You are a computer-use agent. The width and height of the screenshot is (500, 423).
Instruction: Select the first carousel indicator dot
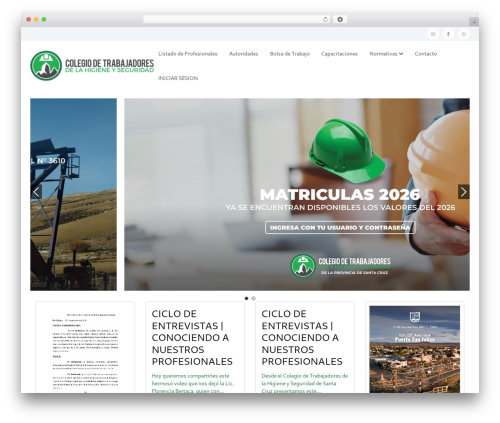point(247,298)
